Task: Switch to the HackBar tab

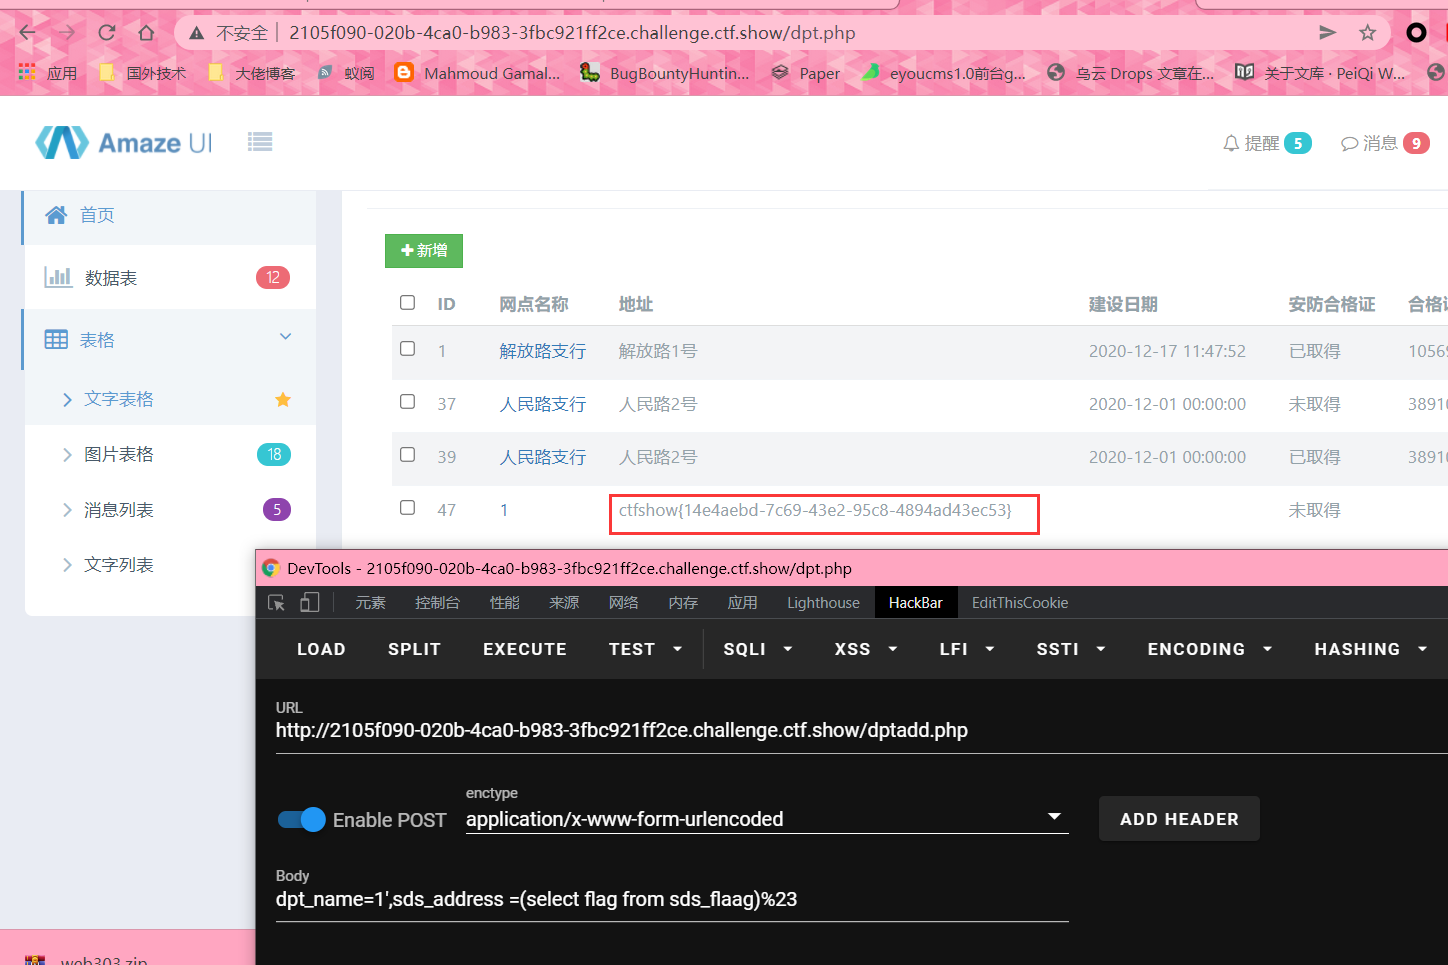Action: (x=916, y=602)
